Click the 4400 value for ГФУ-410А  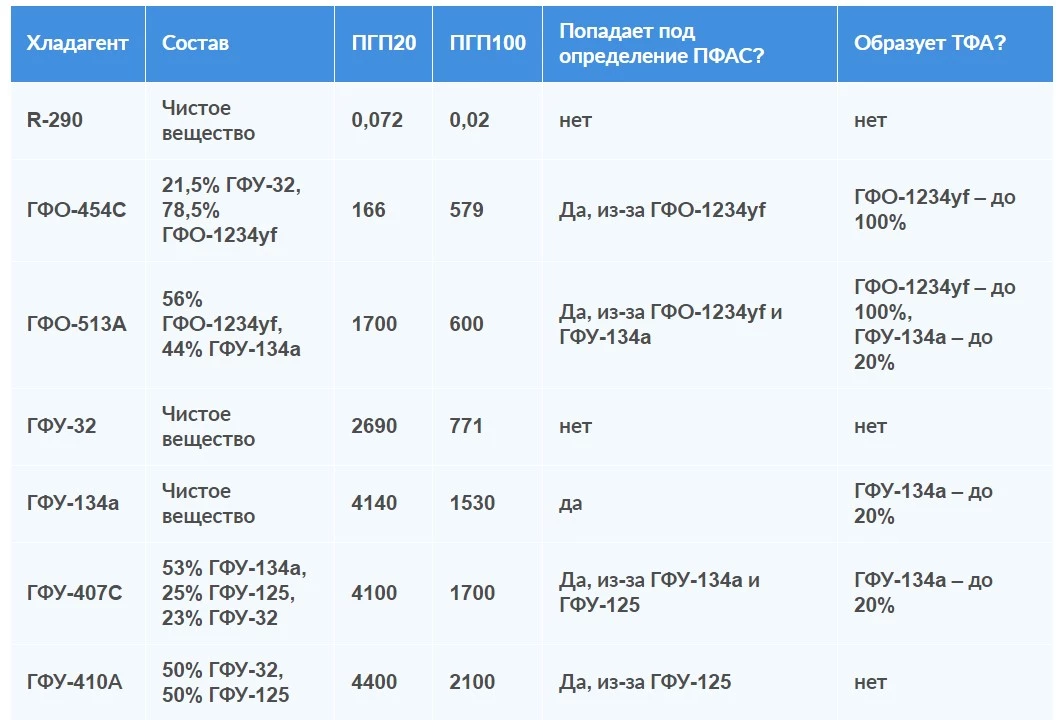[374, 682]
